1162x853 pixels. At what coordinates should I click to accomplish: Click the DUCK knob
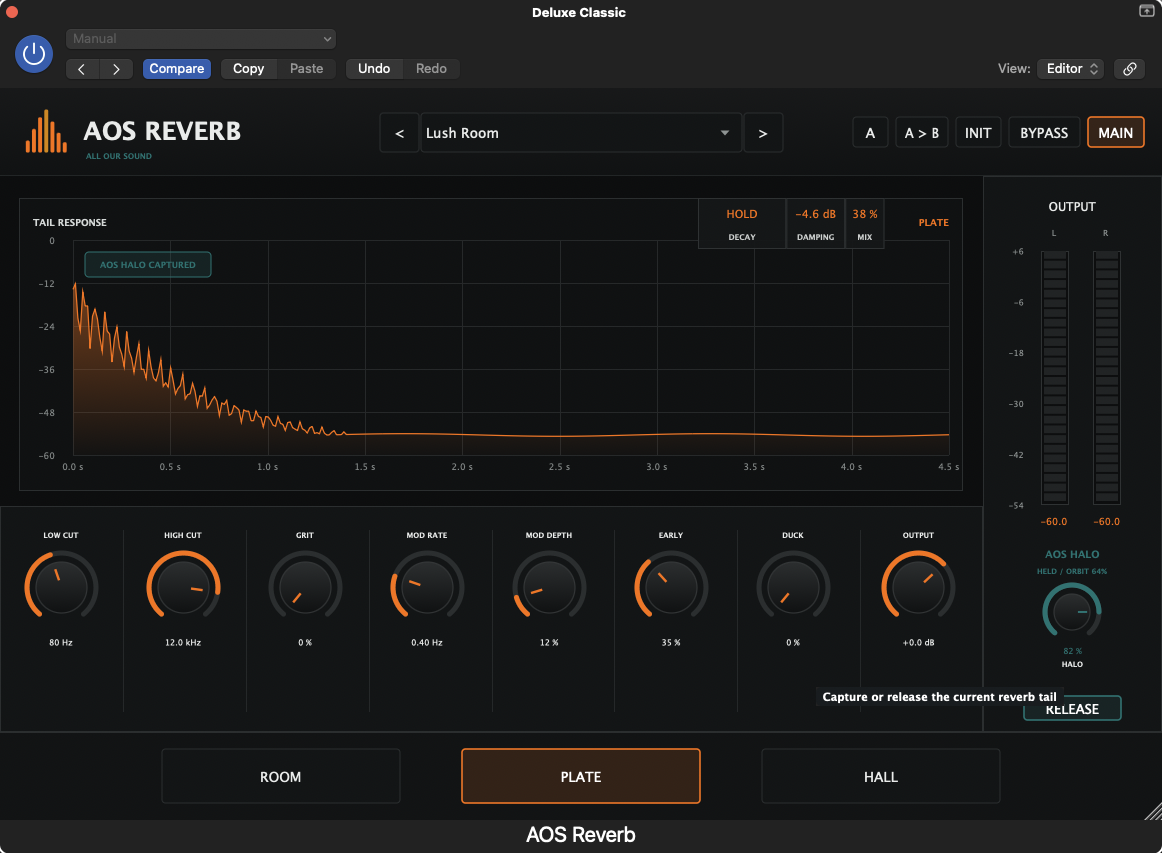(x=793, y=587)
